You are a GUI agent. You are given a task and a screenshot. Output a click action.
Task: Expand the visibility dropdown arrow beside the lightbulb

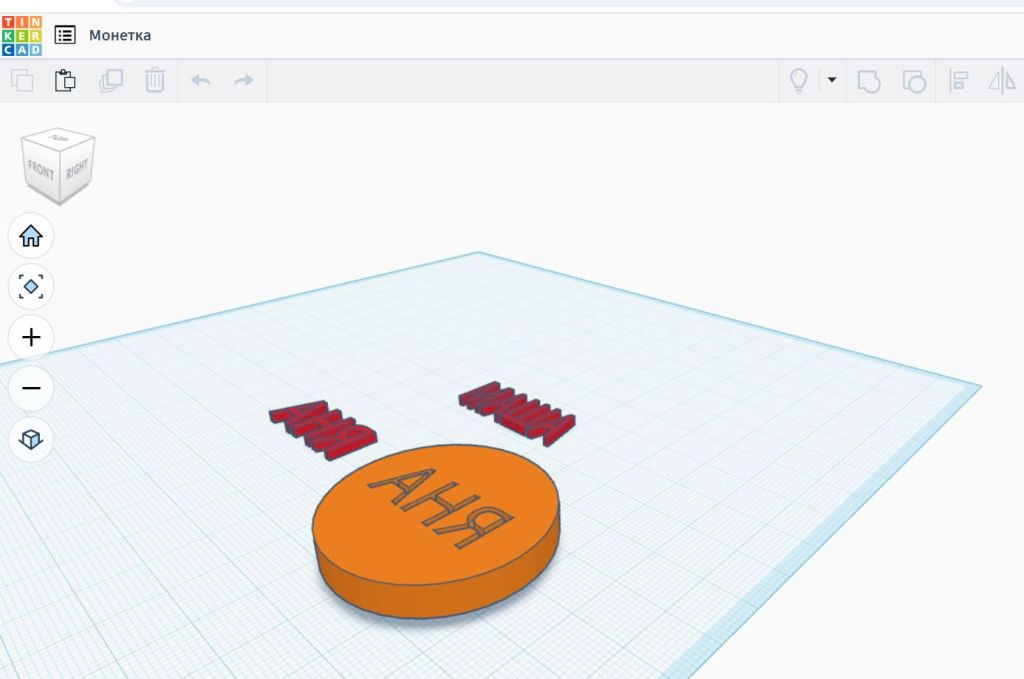831,80
